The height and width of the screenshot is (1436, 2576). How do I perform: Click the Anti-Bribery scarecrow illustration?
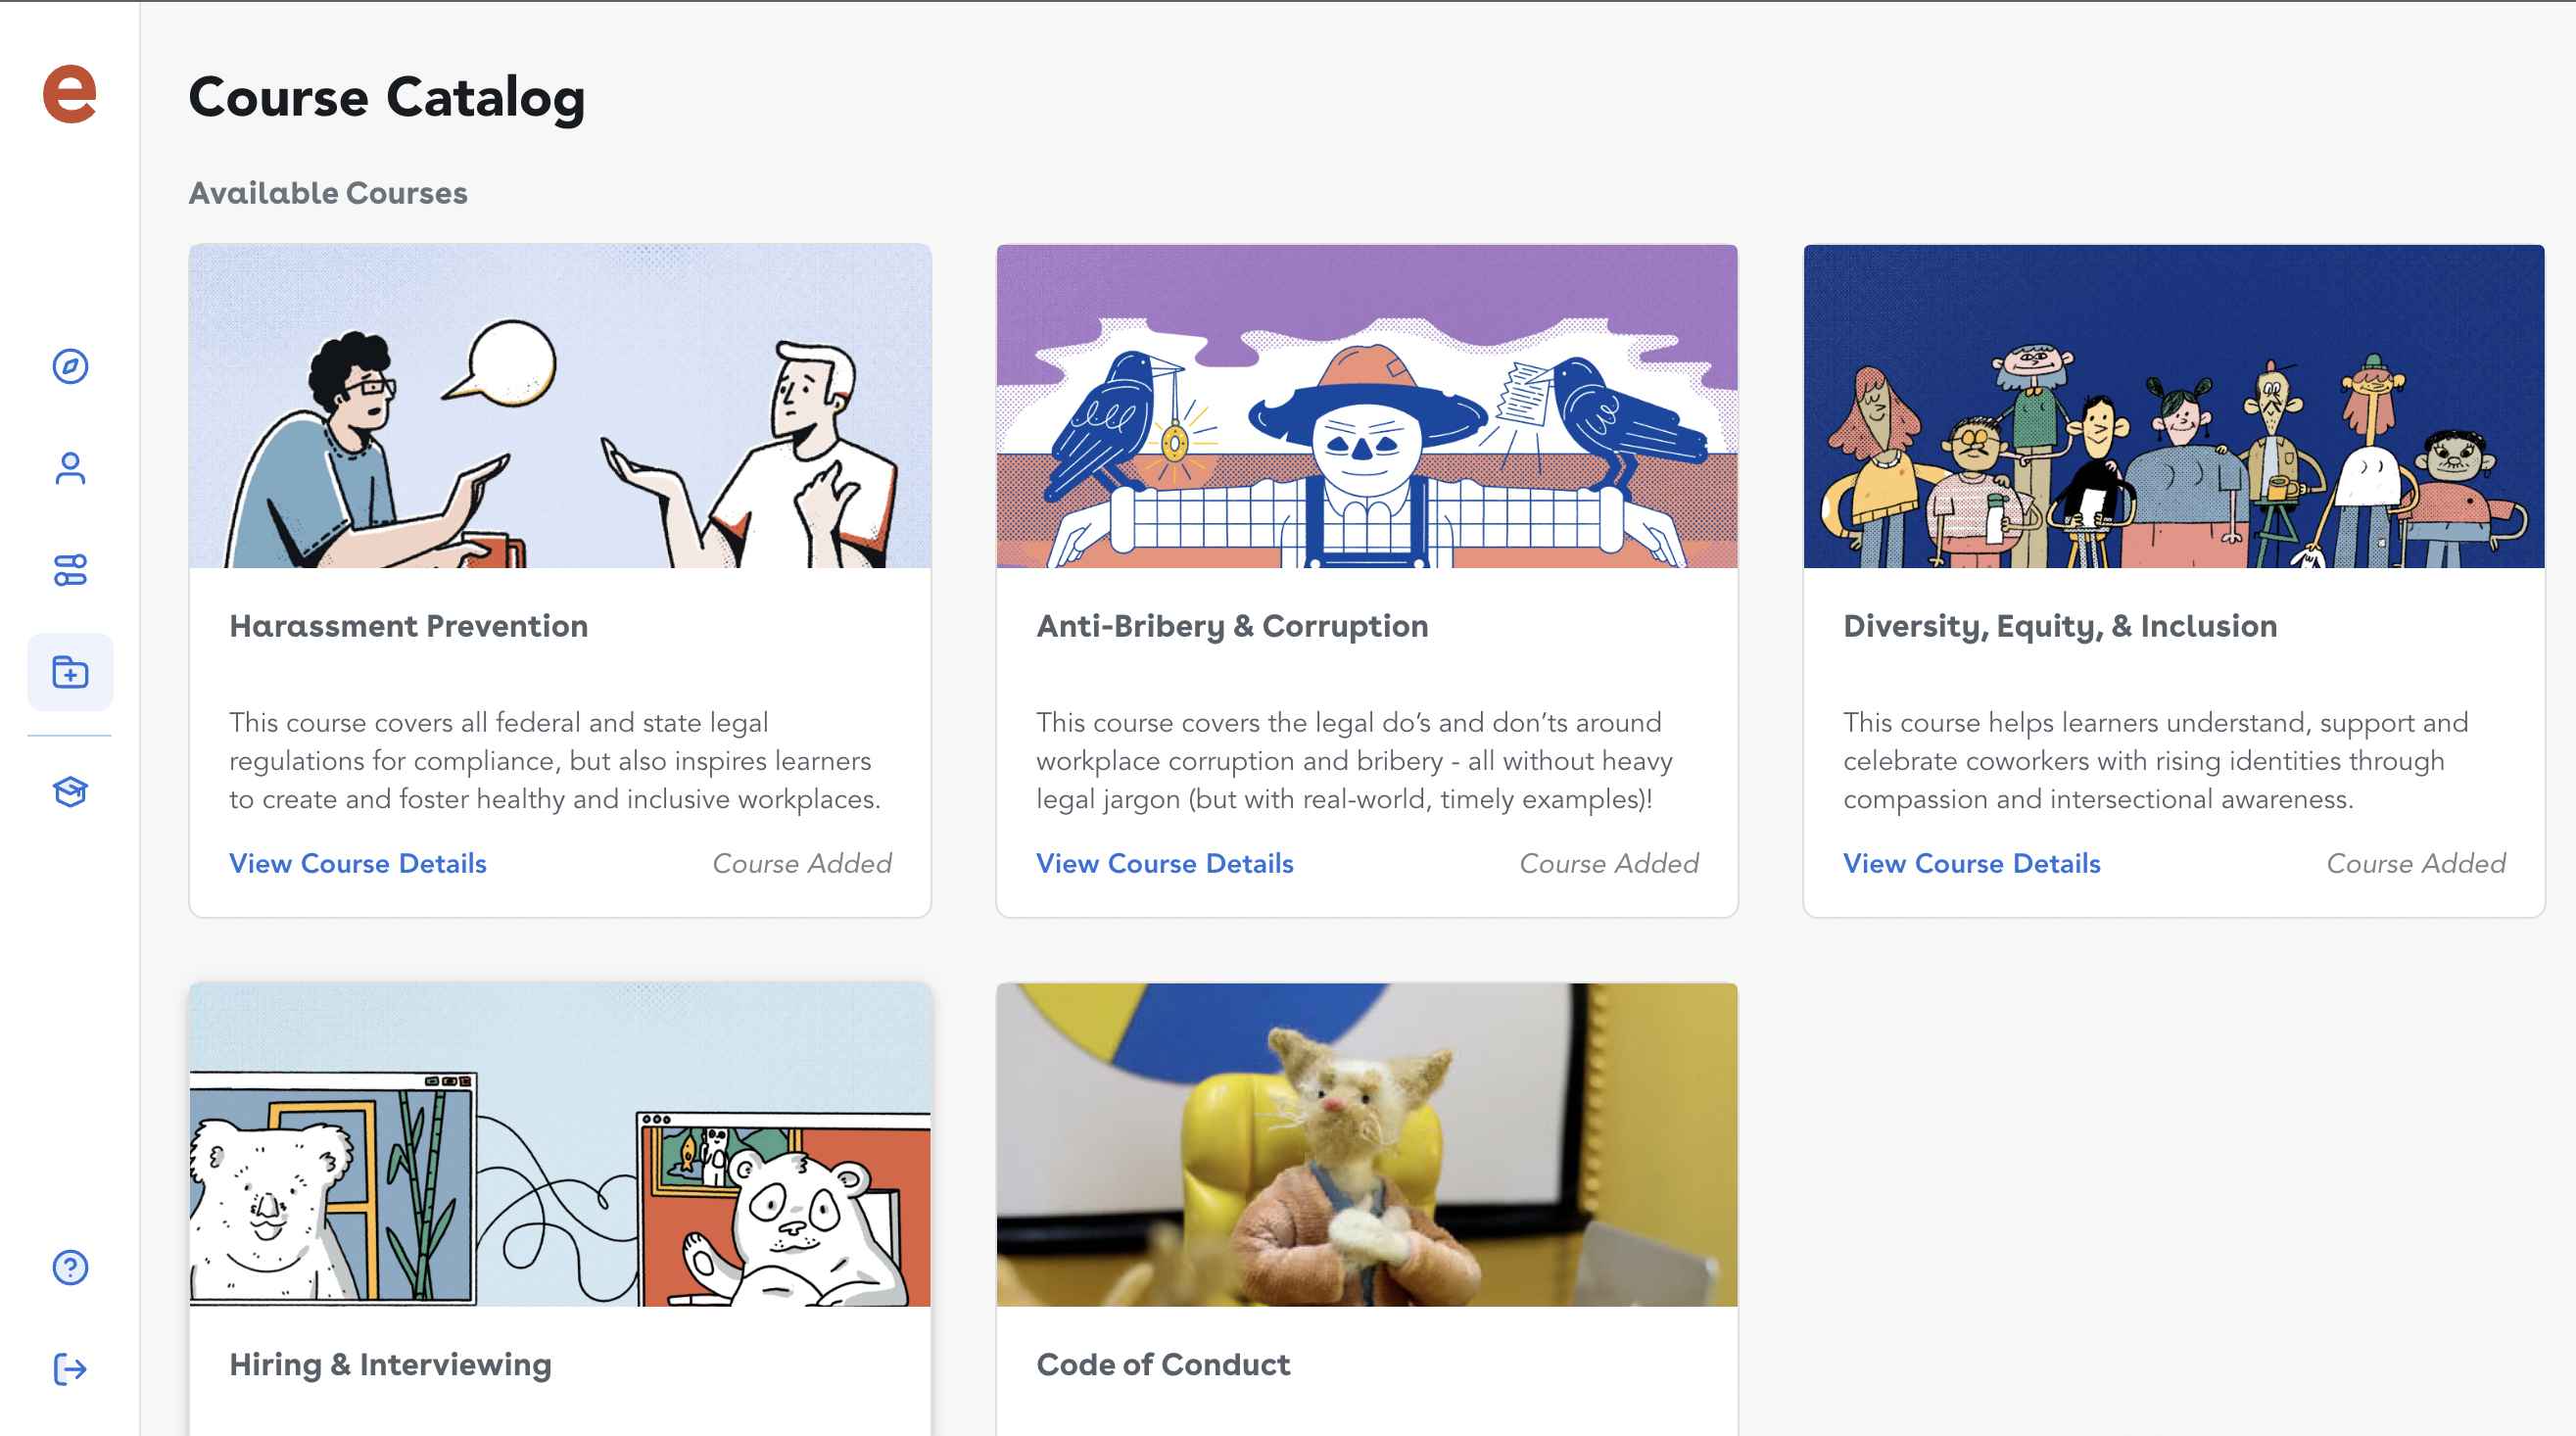point(1367,406)
